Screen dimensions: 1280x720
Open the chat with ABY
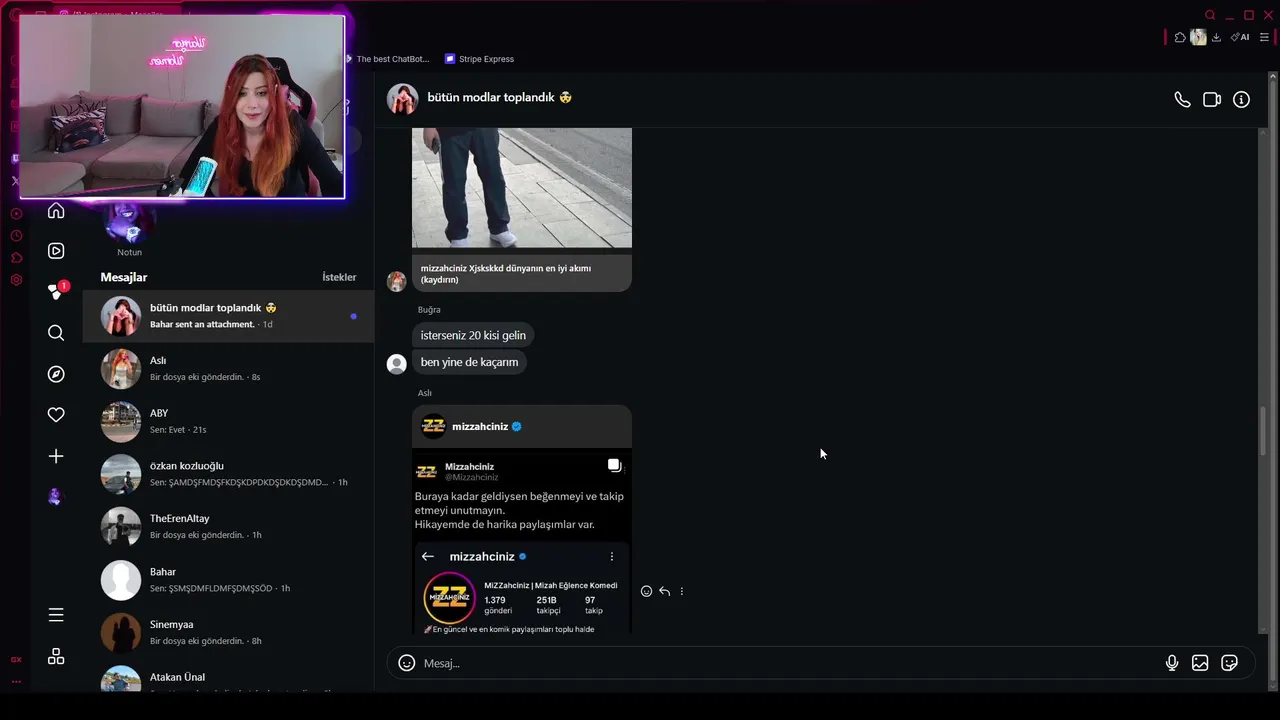(x=228, y=421)
